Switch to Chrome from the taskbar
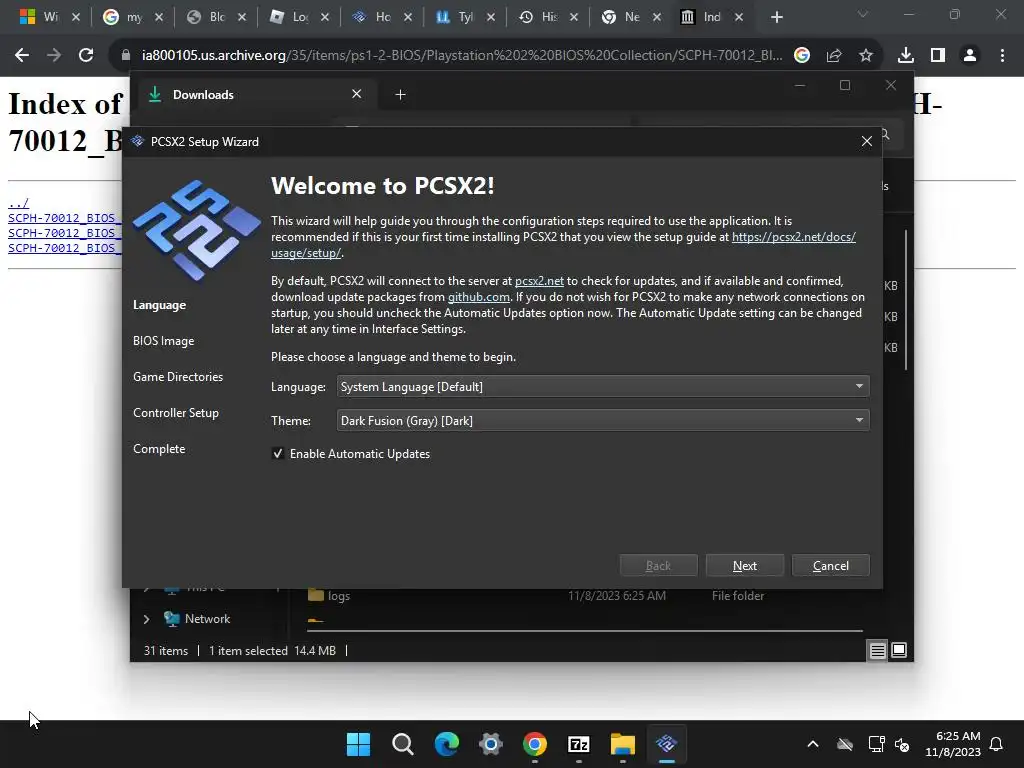This screenshot has height=768, width=1024. click(535, 744)
